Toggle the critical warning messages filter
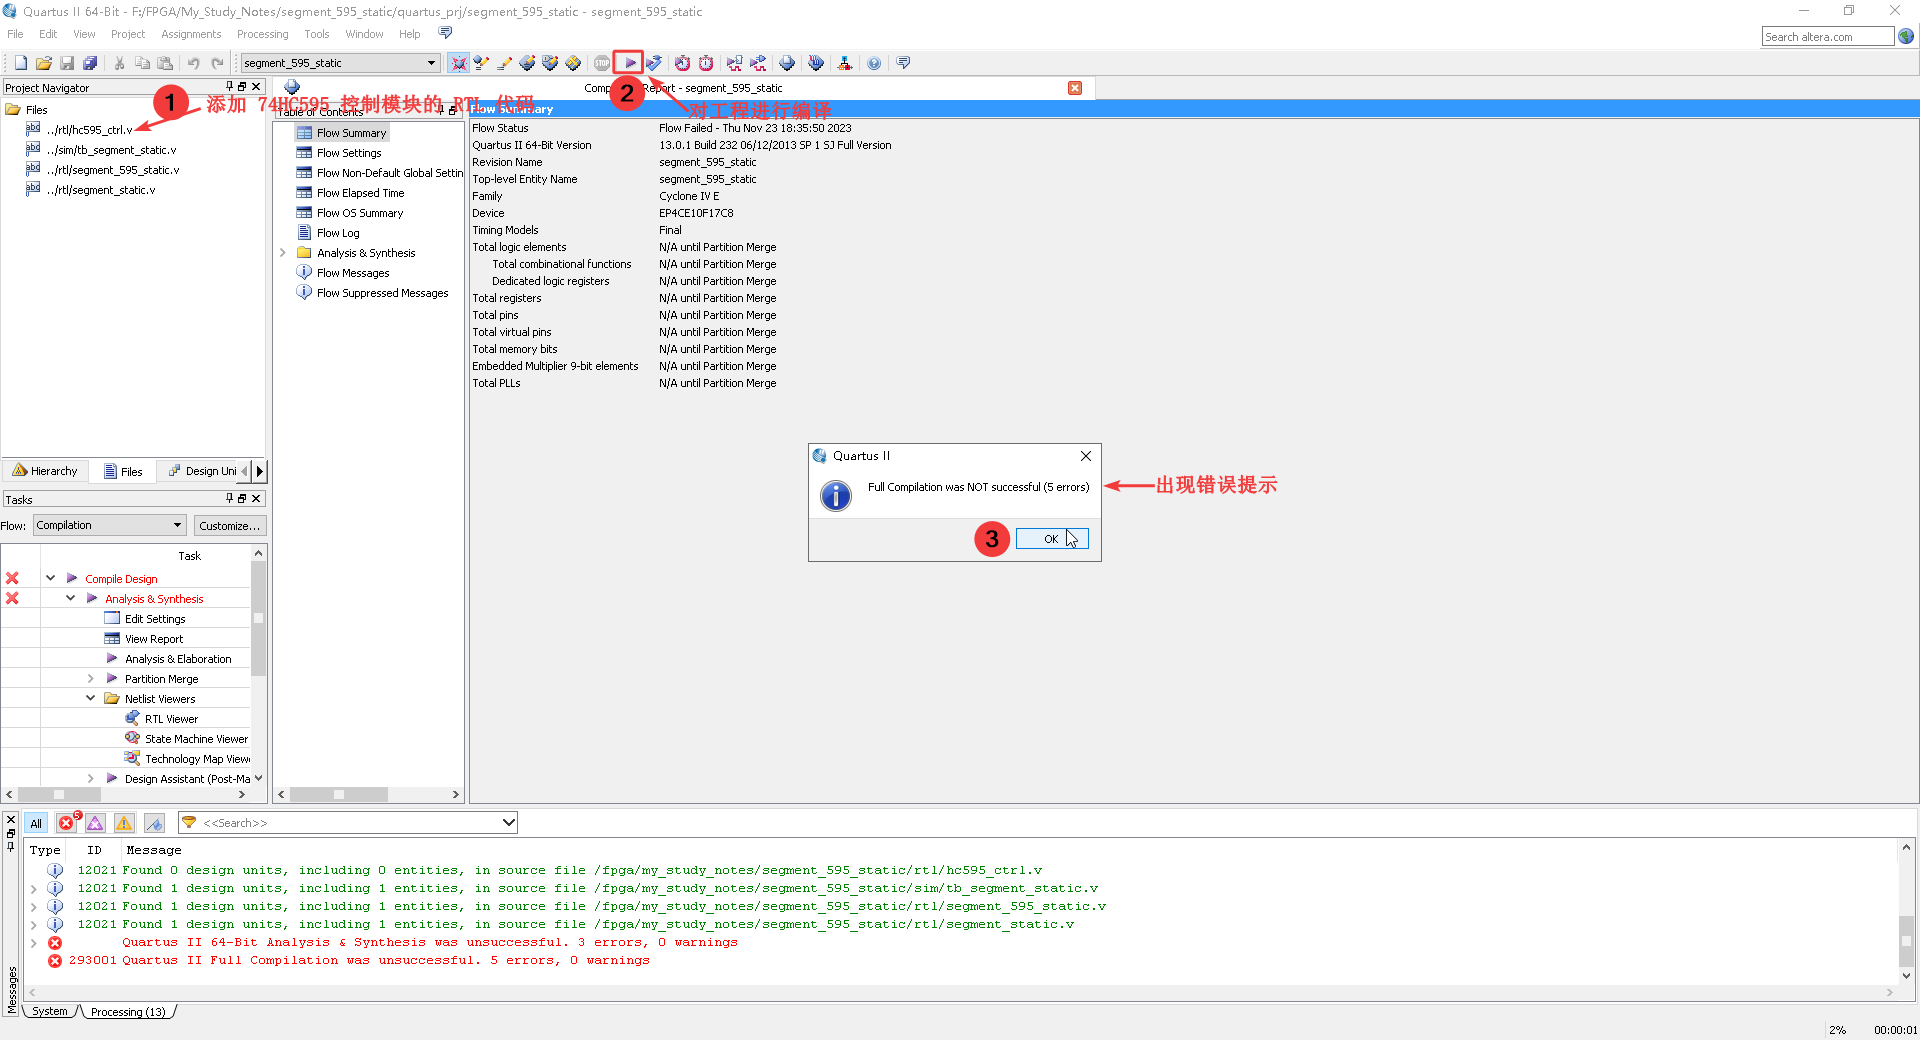Screen dimensions: 1920x1040 click(95, 823)
